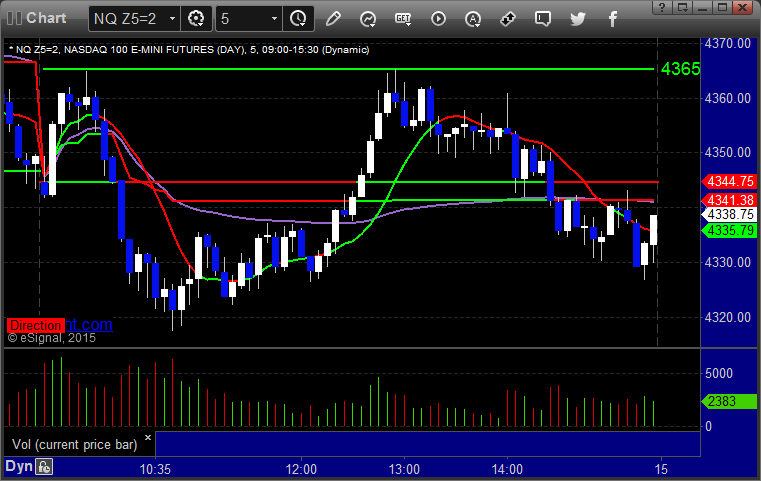The width and height of the screenshot is (761, 481).
Task: Open the time template clock menu
Action: [298, 19]
